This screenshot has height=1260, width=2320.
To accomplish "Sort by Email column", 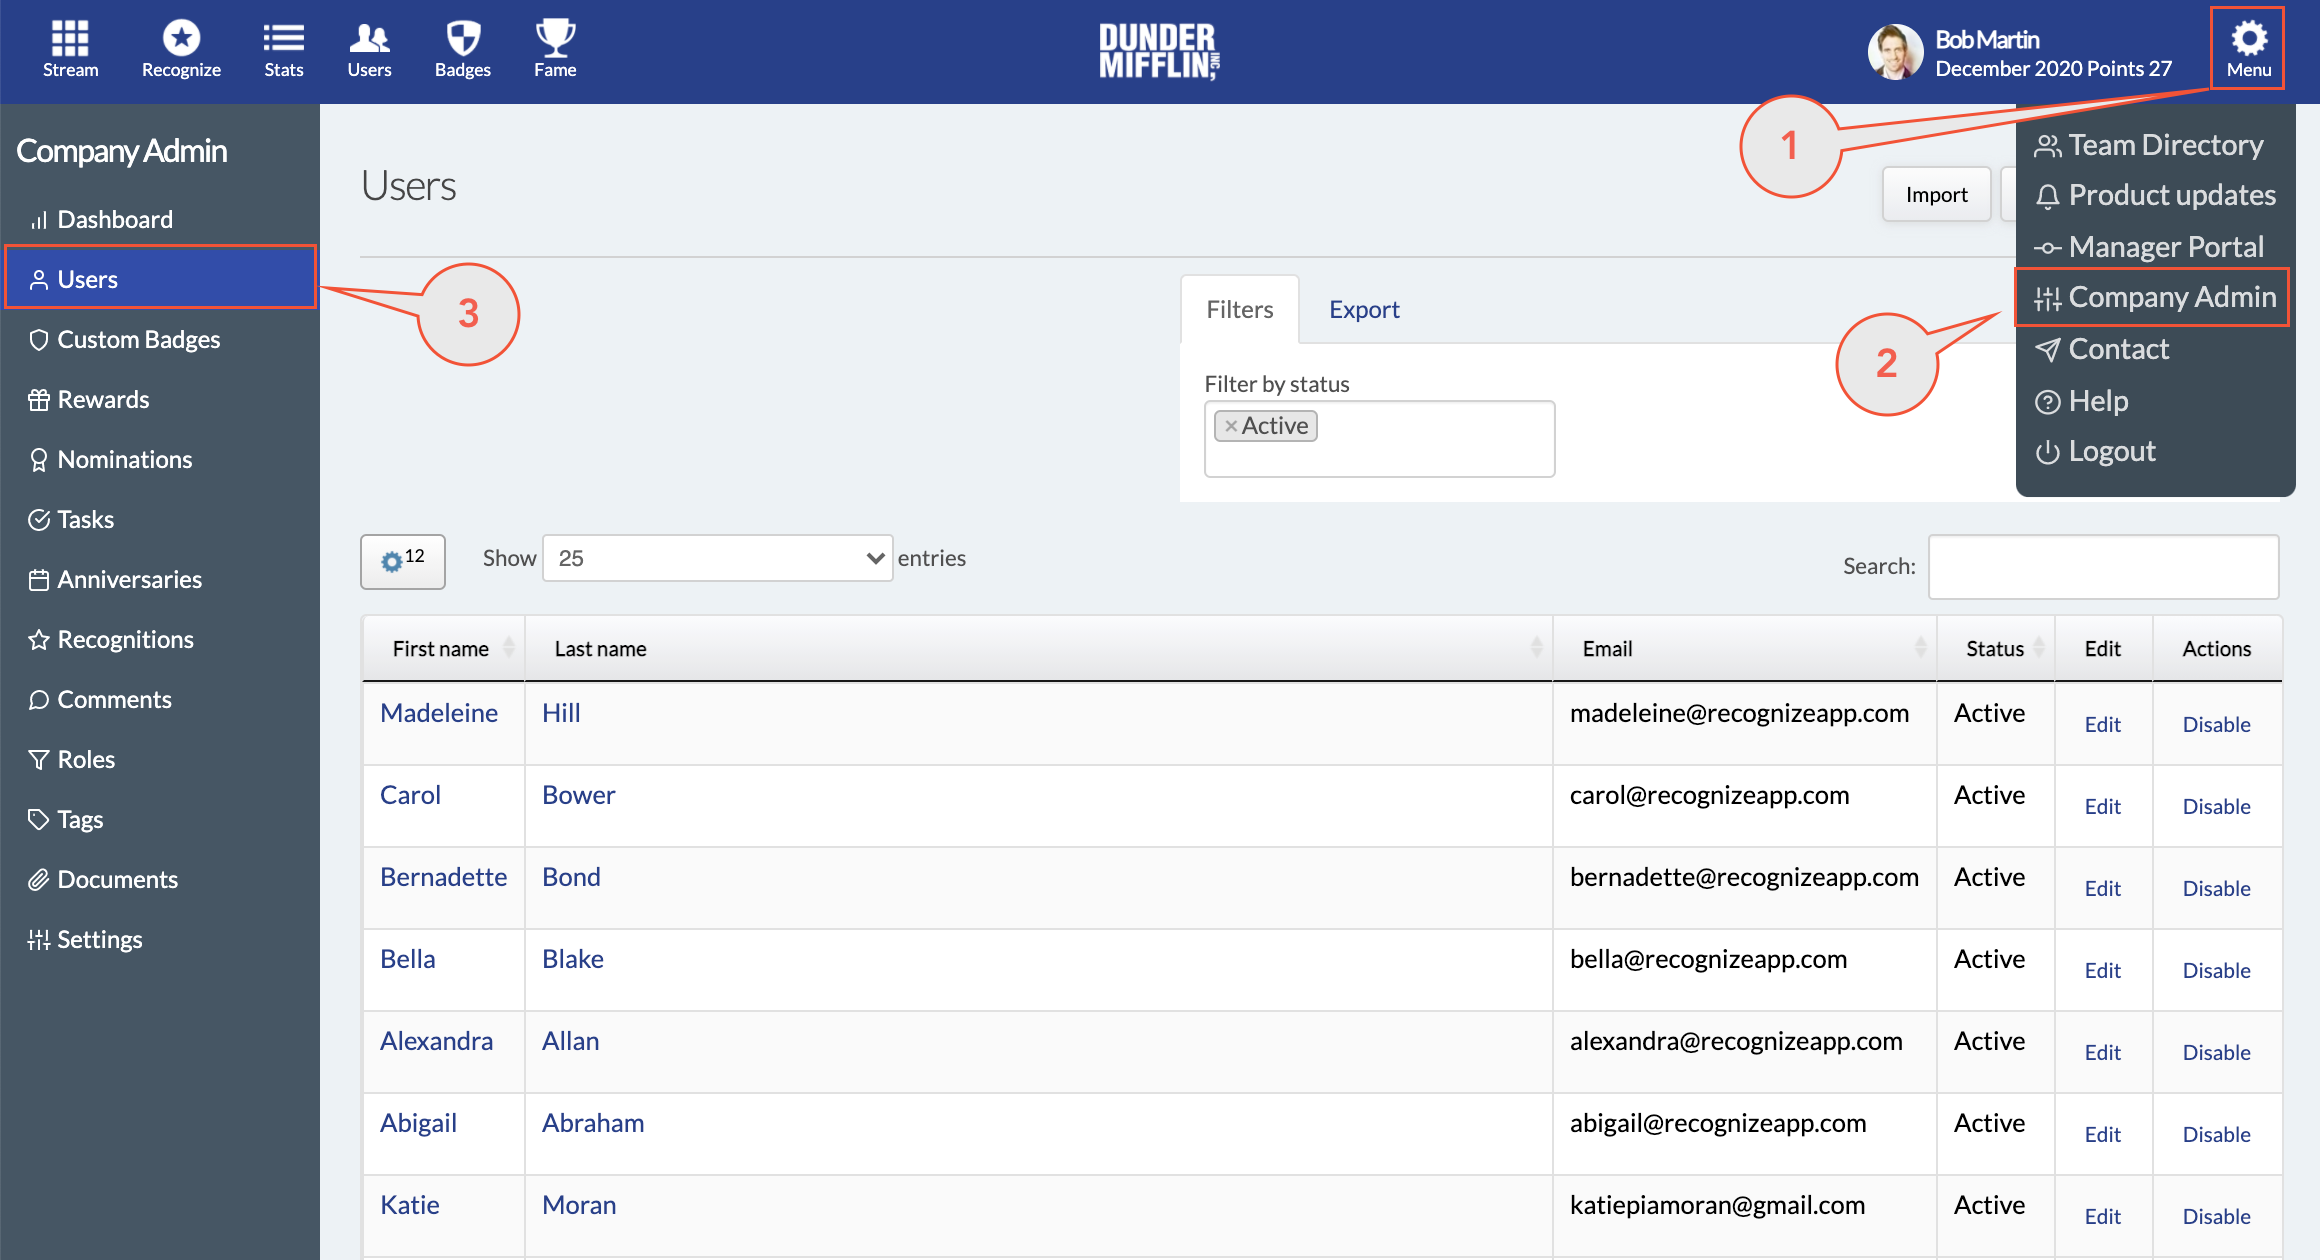I will (1745, 649).
